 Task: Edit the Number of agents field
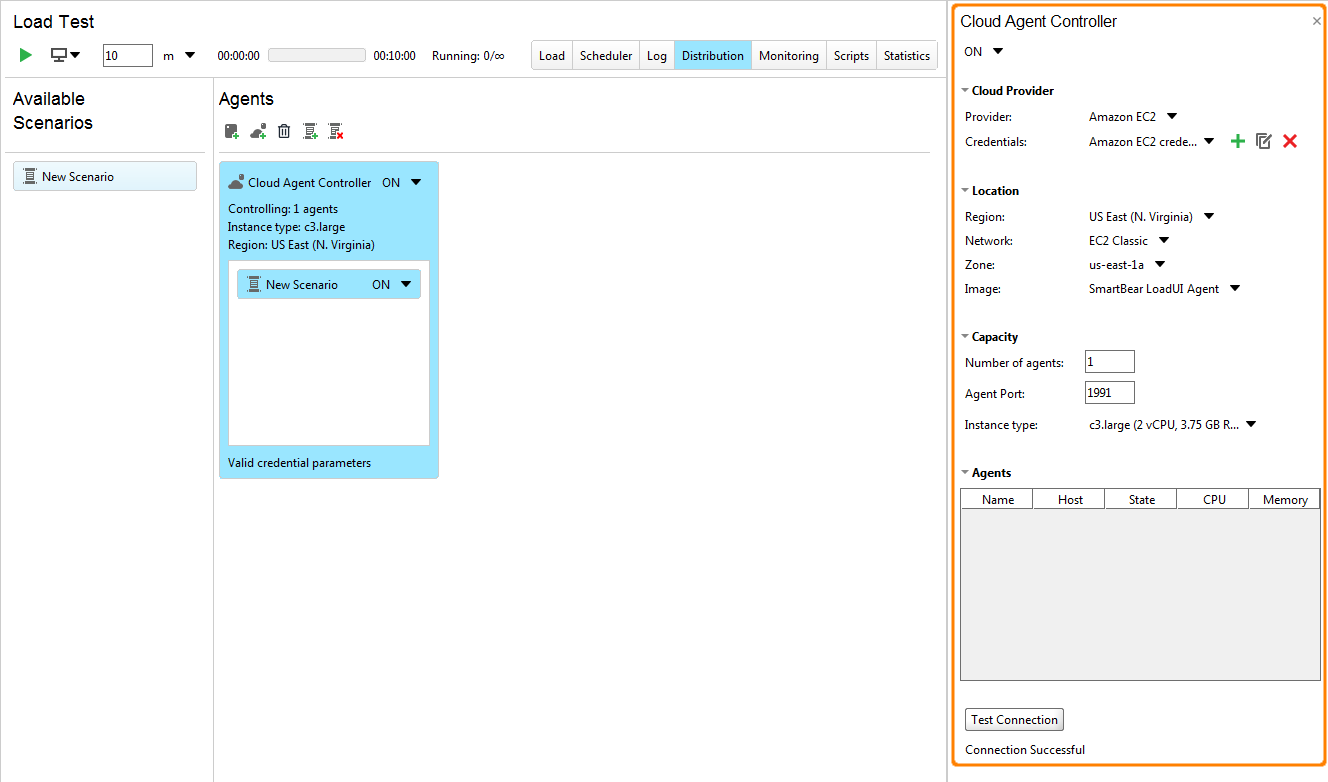[x=1108, y=361]
